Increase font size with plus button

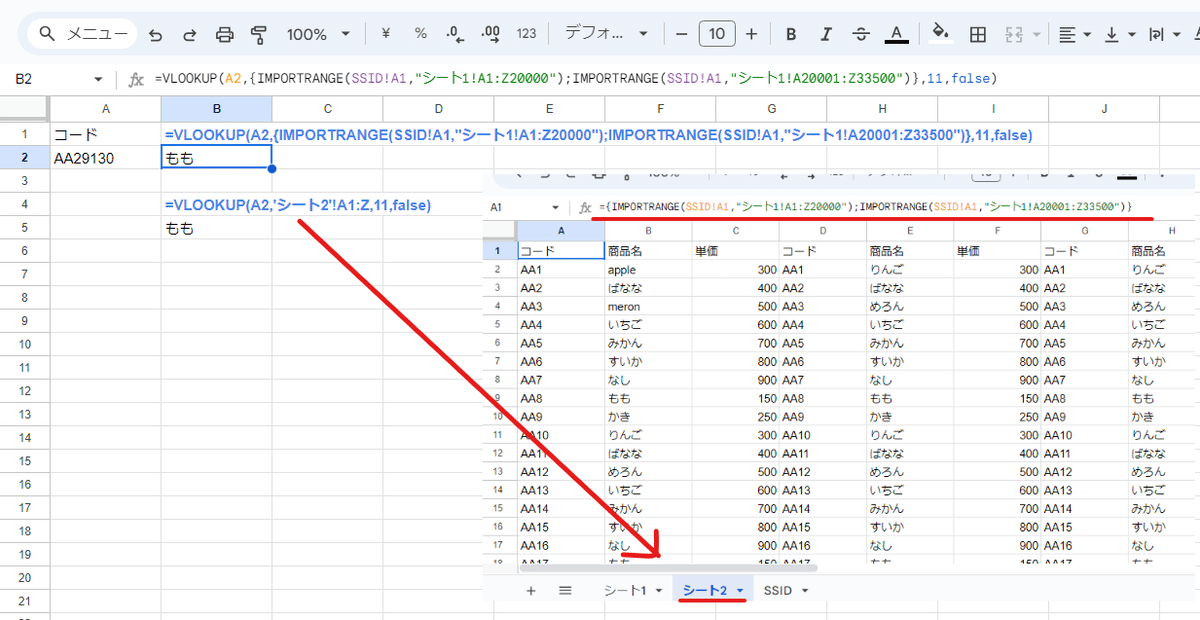click(752, 34)
